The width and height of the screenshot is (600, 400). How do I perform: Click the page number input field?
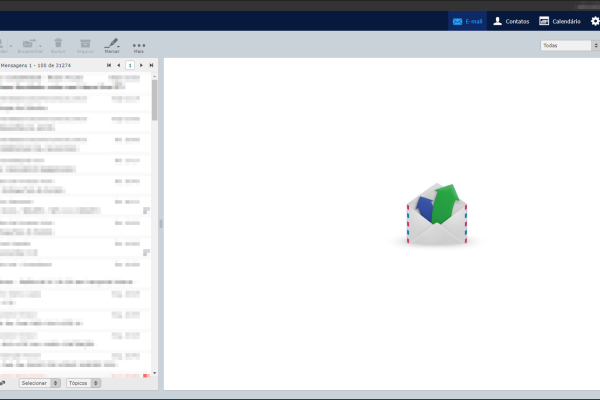[x=130, y=65]
